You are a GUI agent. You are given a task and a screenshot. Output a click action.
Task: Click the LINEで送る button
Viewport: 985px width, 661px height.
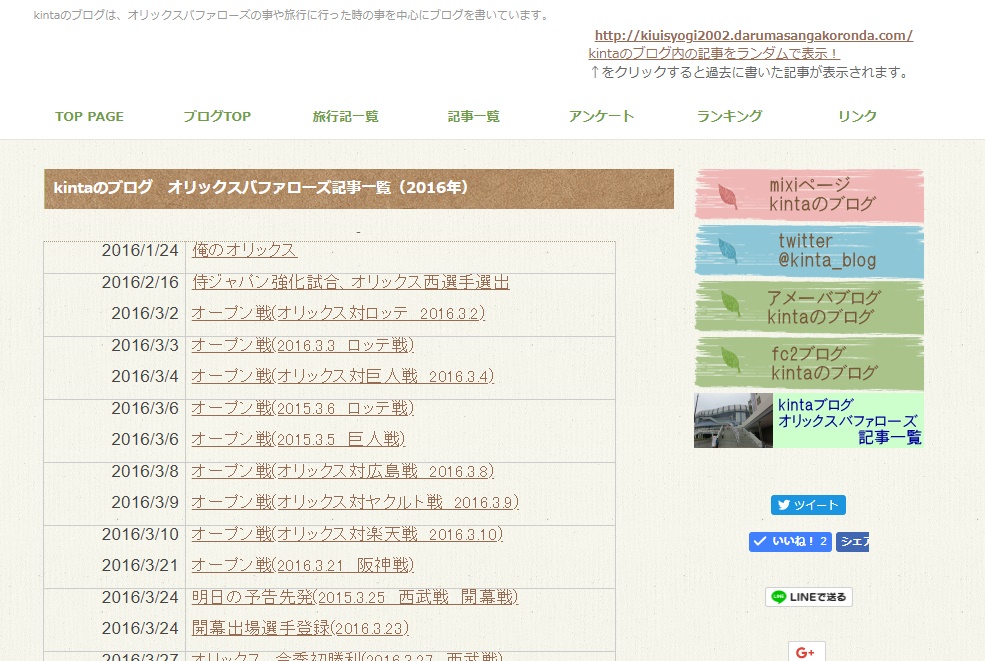(809, 597)
